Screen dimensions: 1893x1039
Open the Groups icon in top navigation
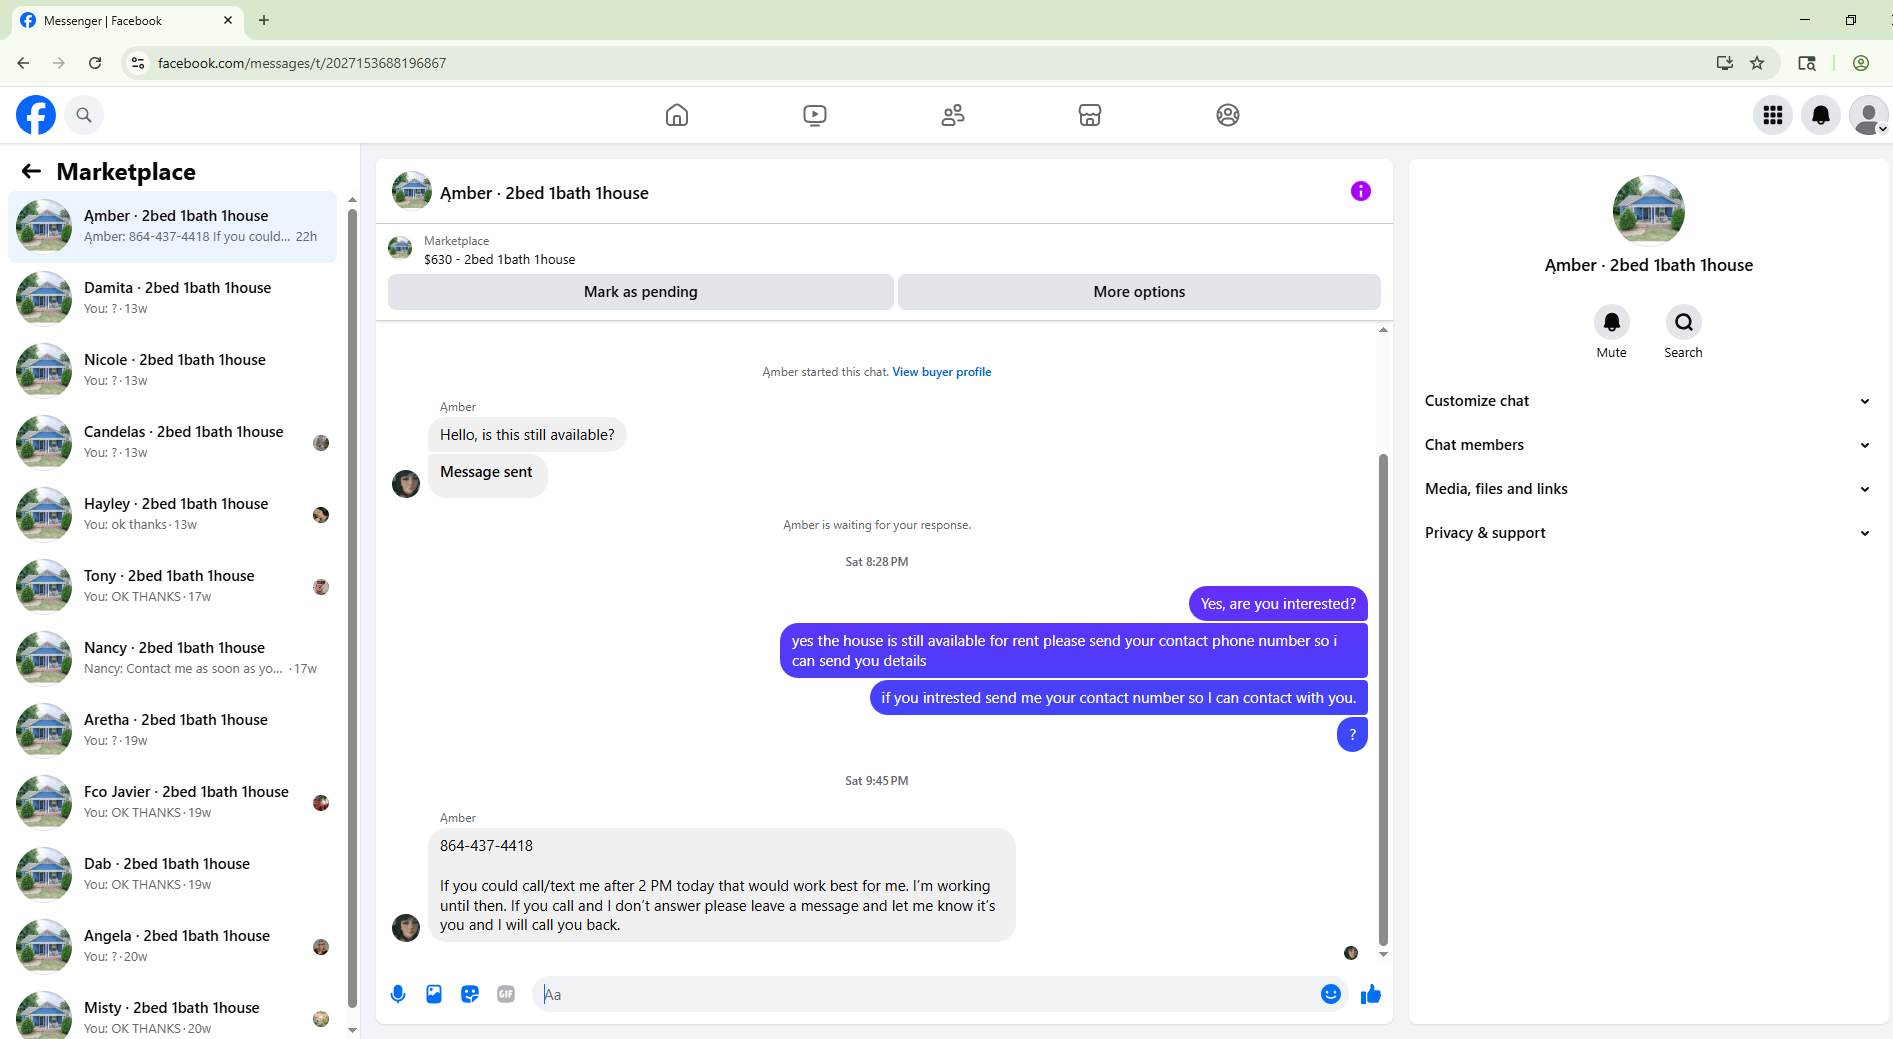(1228, 115)
